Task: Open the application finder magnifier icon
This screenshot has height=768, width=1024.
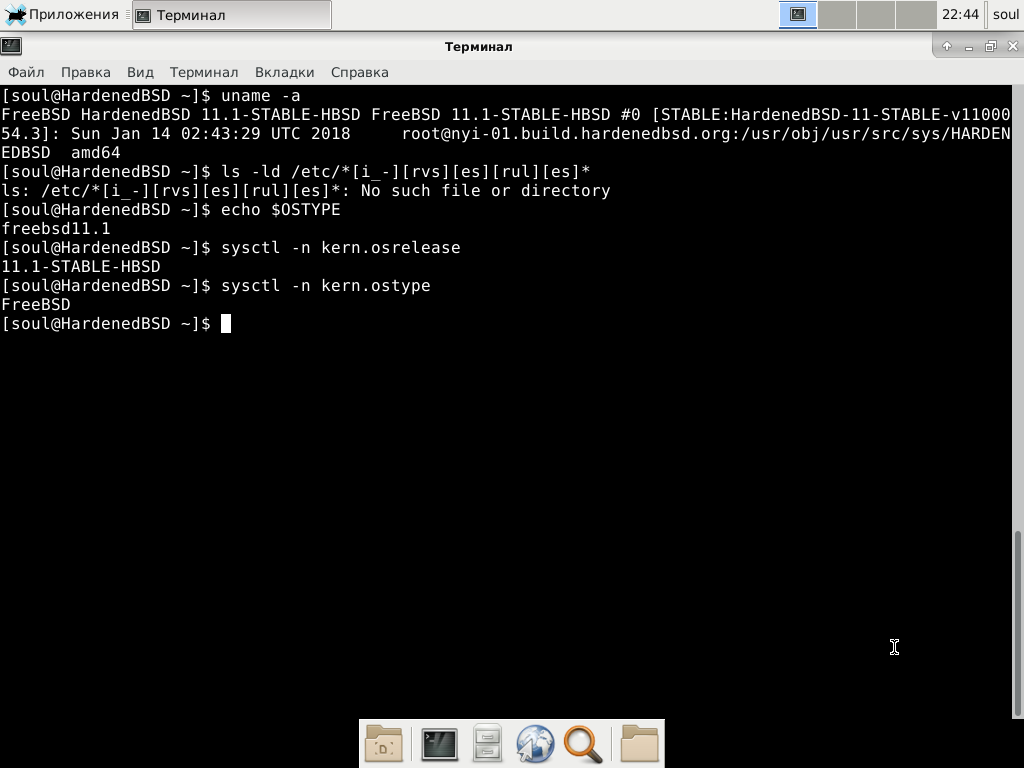Action: (583, 744)
